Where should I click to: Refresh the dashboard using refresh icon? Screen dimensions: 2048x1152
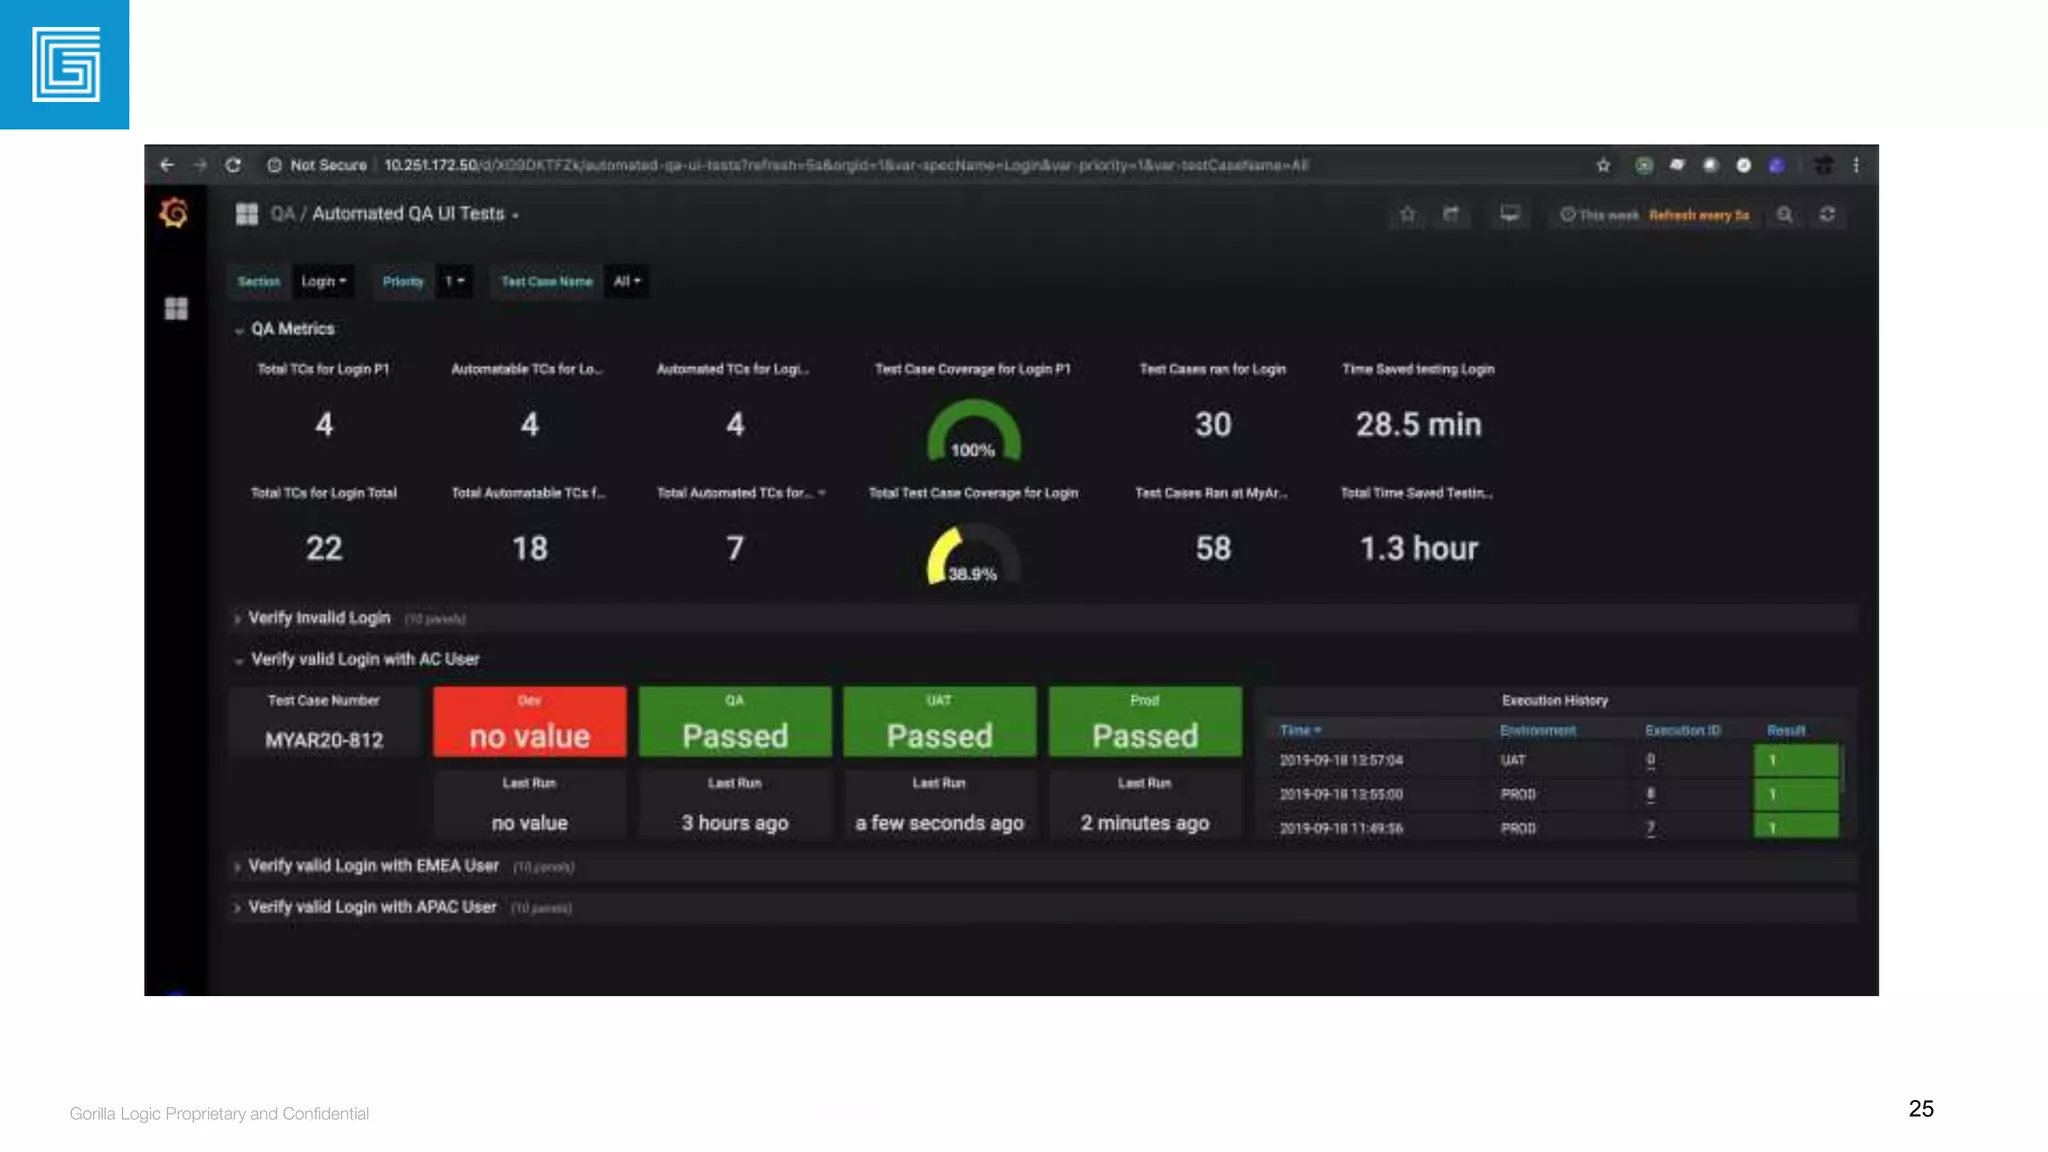coord(1827,214)
